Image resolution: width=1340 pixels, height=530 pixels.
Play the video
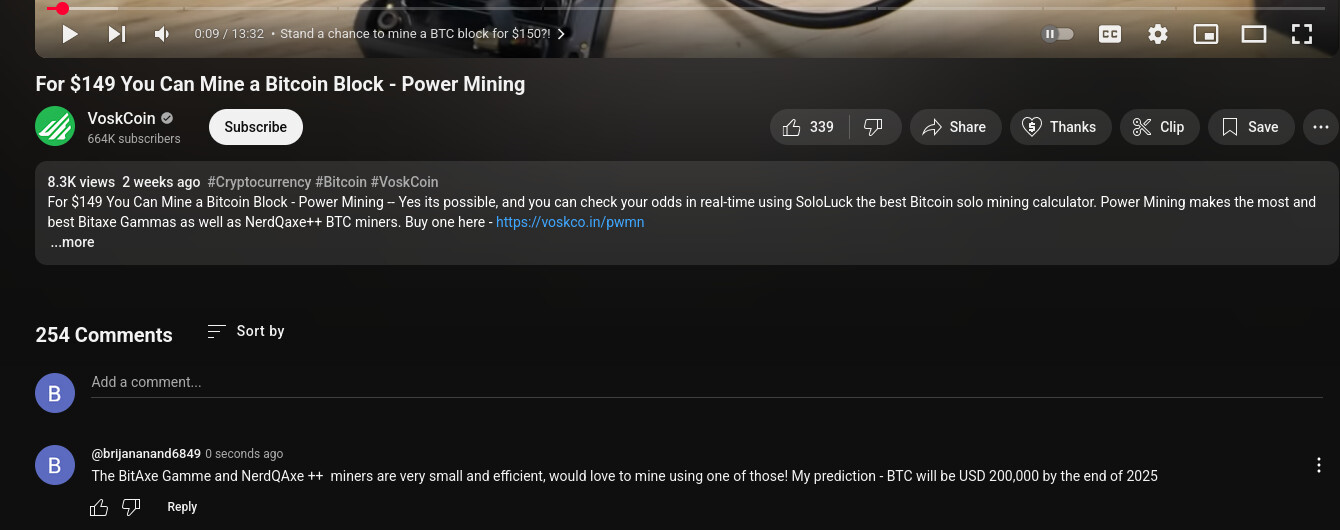[69, 34]
